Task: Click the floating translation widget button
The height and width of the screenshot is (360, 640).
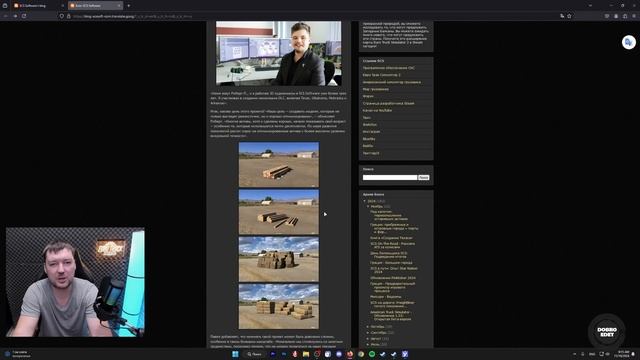Action: 629,42
